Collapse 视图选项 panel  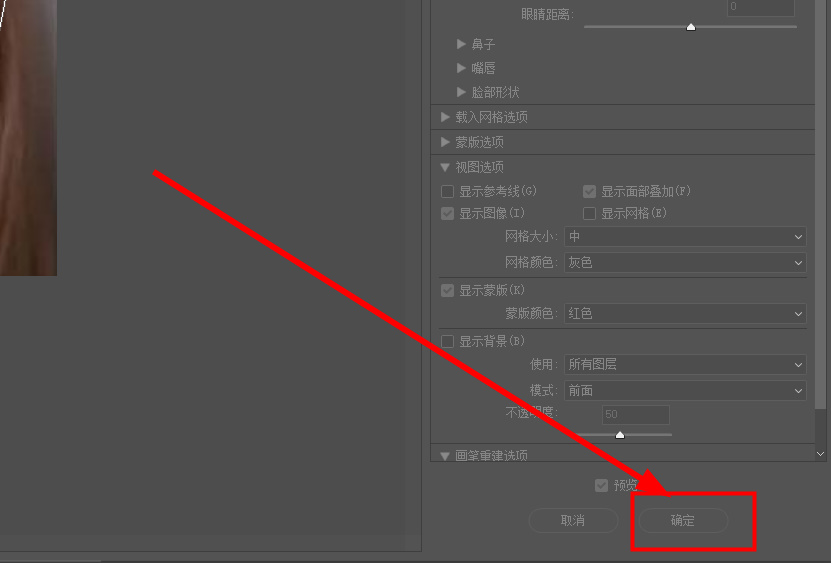(x=445, y=167)
